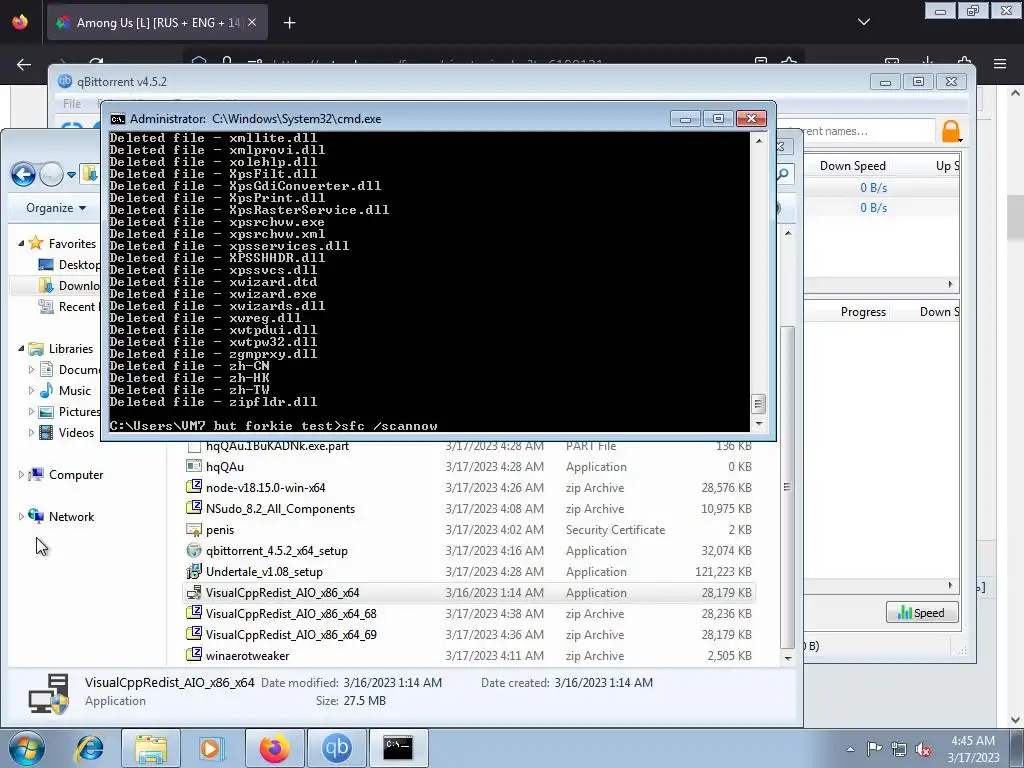This screenshot has width=1024, height=768.
Task: Click the Explorer Back arrow button
Action: [x=24, y=174]
